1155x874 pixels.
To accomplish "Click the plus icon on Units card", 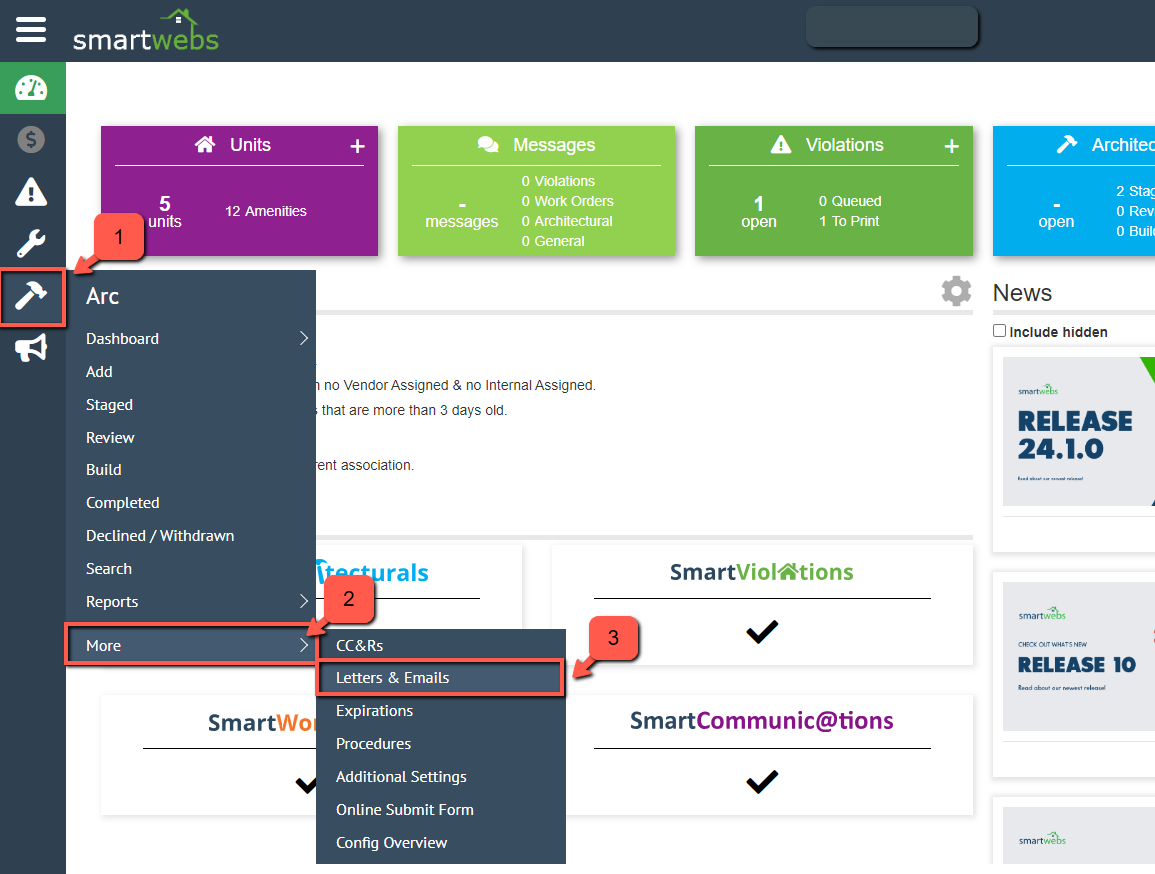I will click(x=357, y=147).
